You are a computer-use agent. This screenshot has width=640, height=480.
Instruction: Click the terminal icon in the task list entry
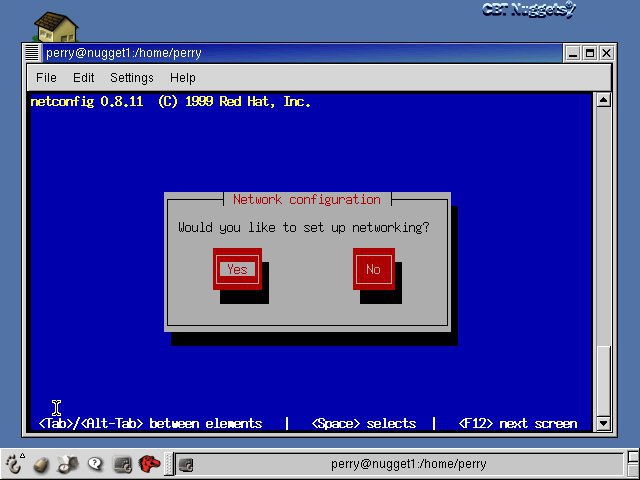coord(186,464)
